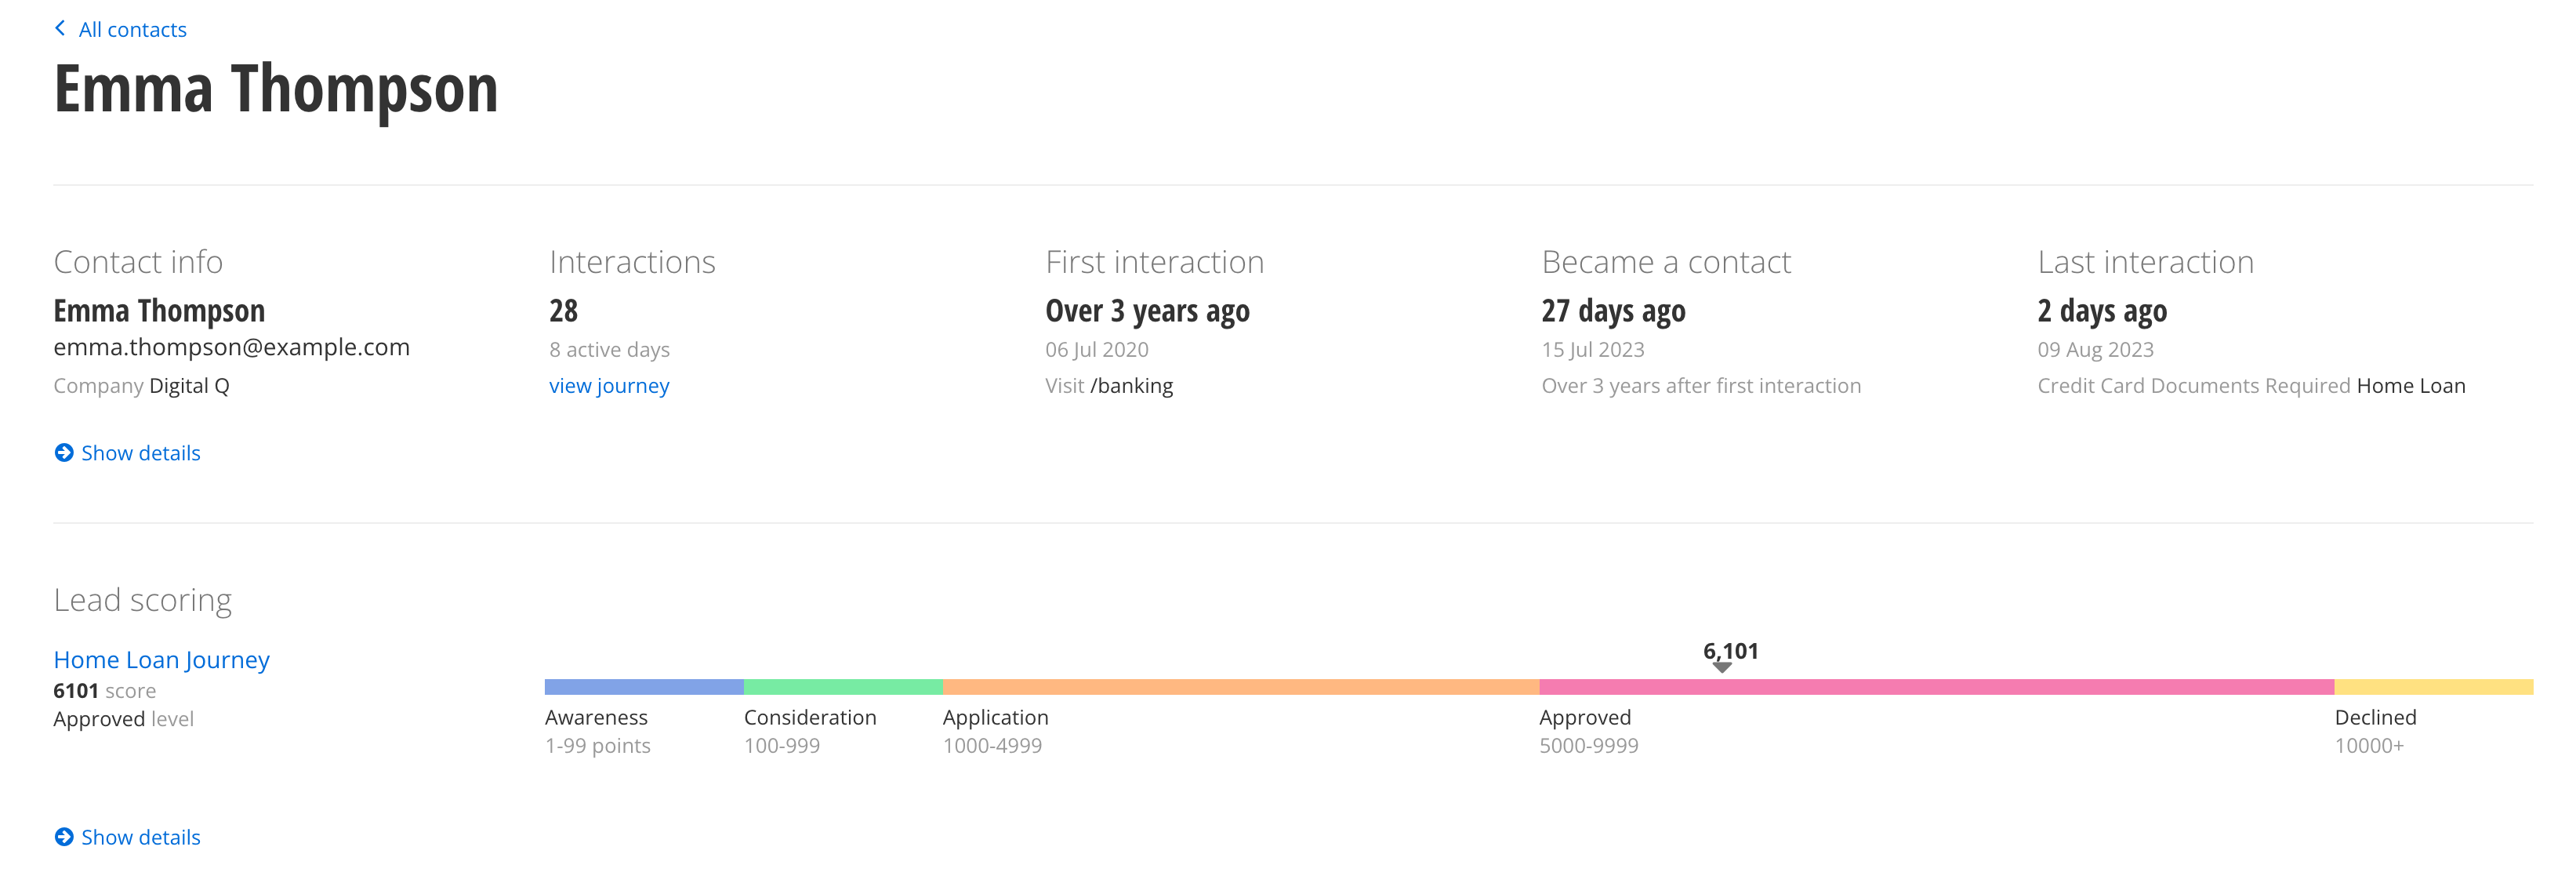2576x894 pixels.
Task: Click the arrow icon of contact Show details
Action: click(64, 453)
